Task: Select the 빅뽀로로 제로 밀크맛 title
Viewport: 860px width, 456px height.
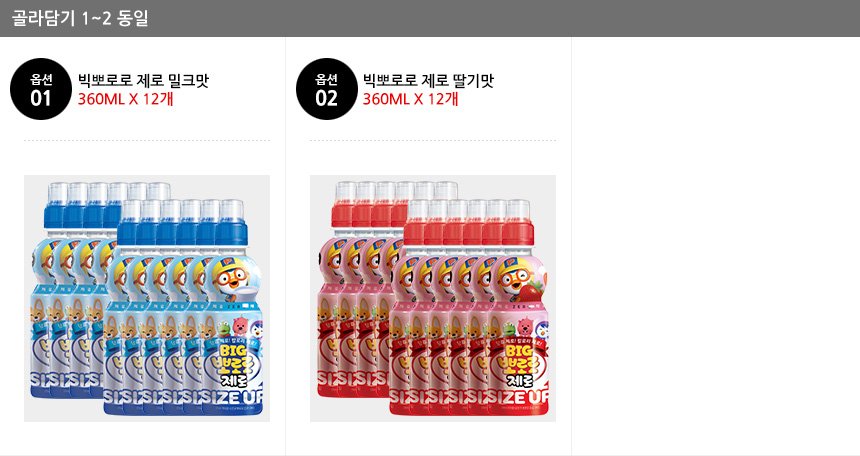Action: [143, 81]
